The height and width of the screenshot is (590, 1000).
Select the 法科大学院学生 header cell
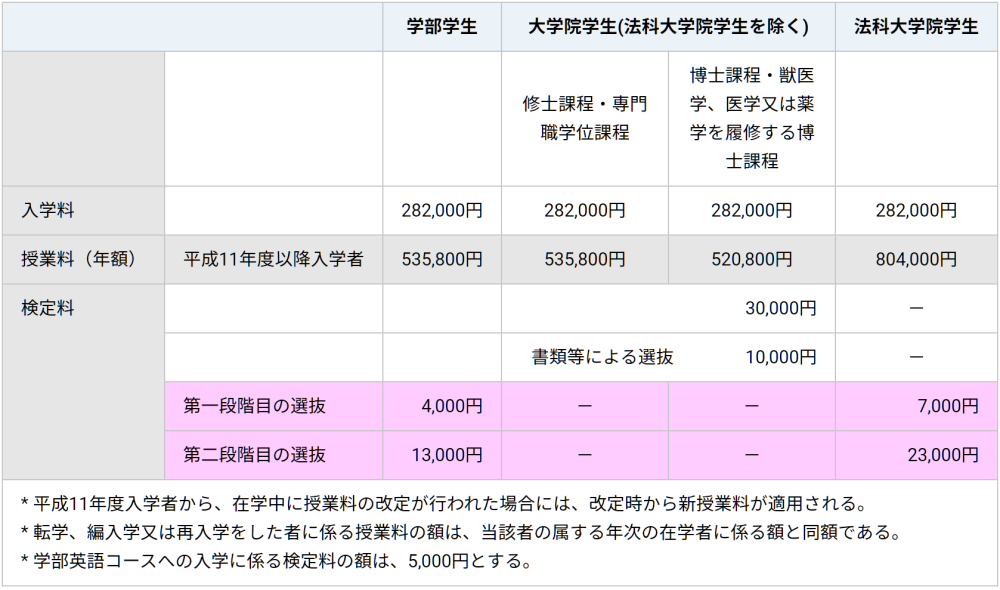coord(916,27)
